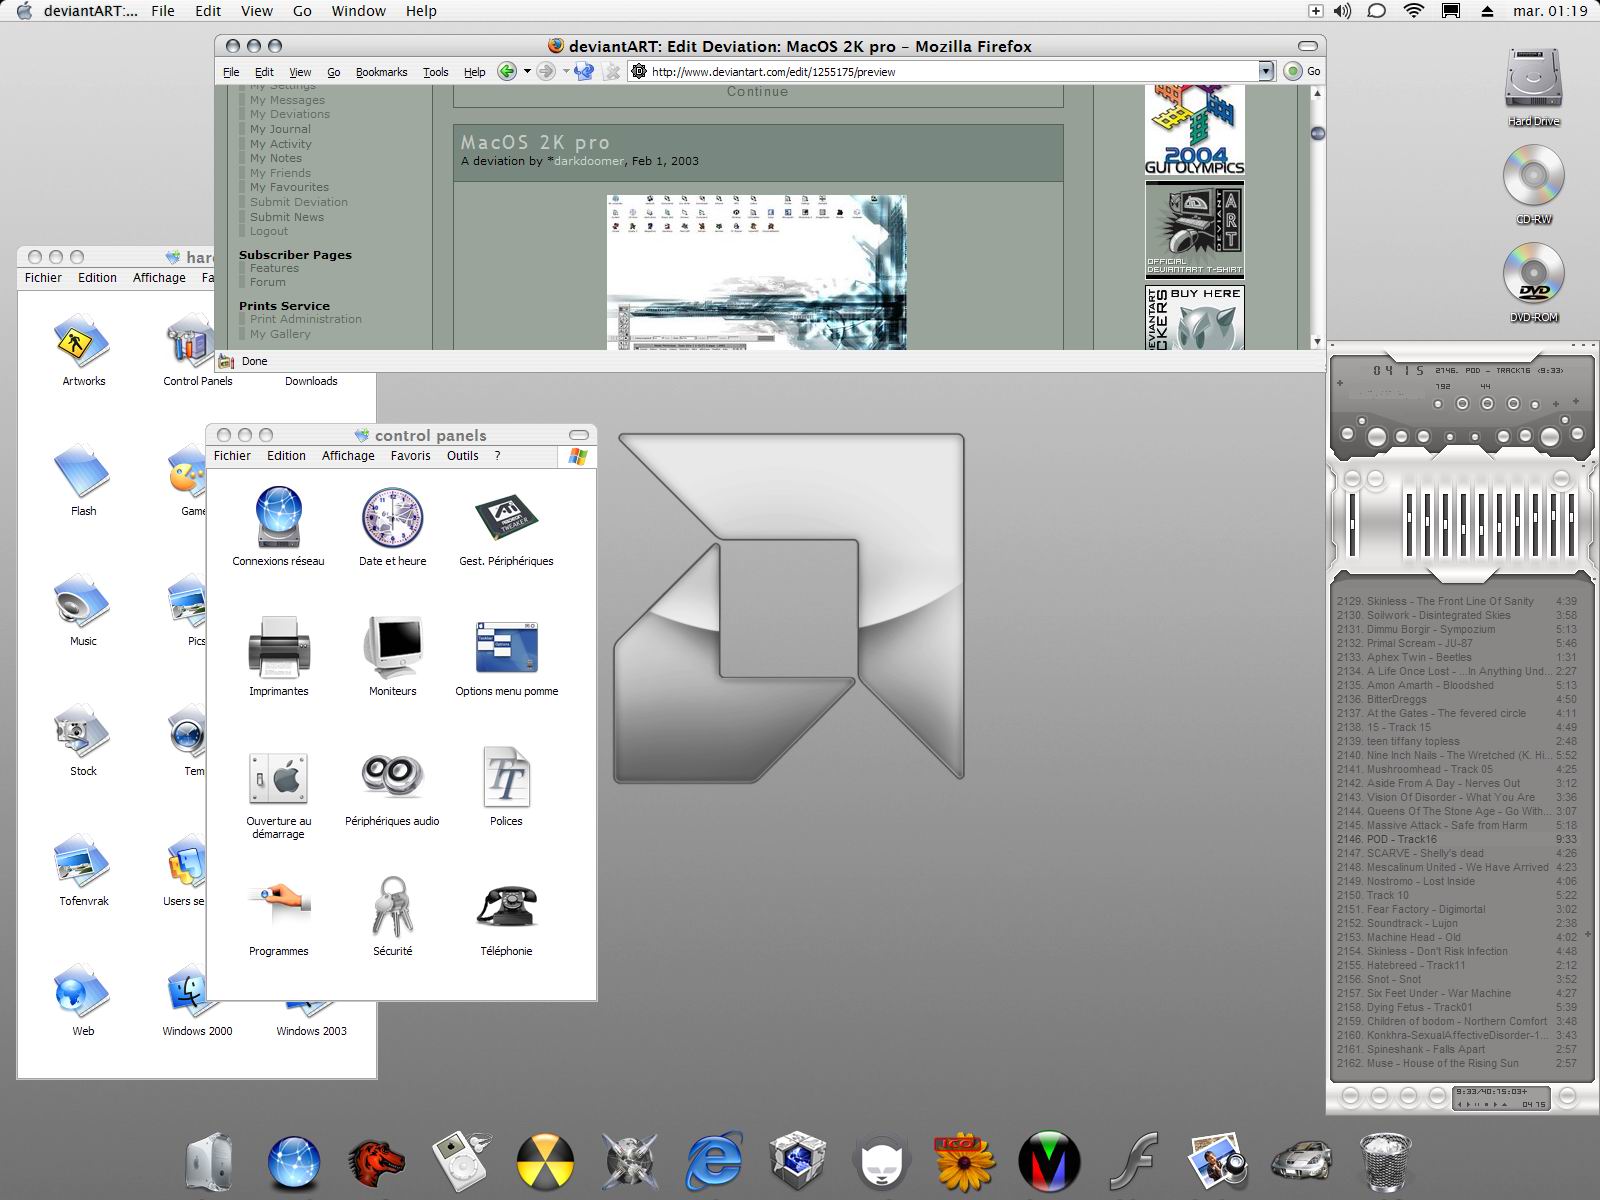
Task: Open the Moniteurs icon
Action: tap(392, 647)
